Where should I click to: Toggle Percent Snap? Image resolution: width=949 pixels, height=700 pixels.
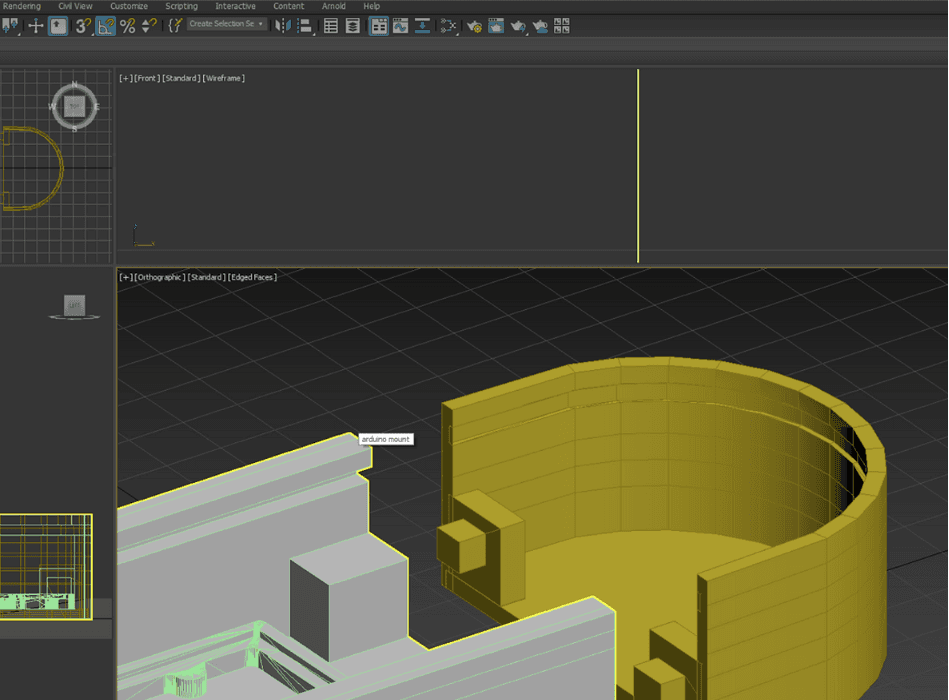click(128, 26)
